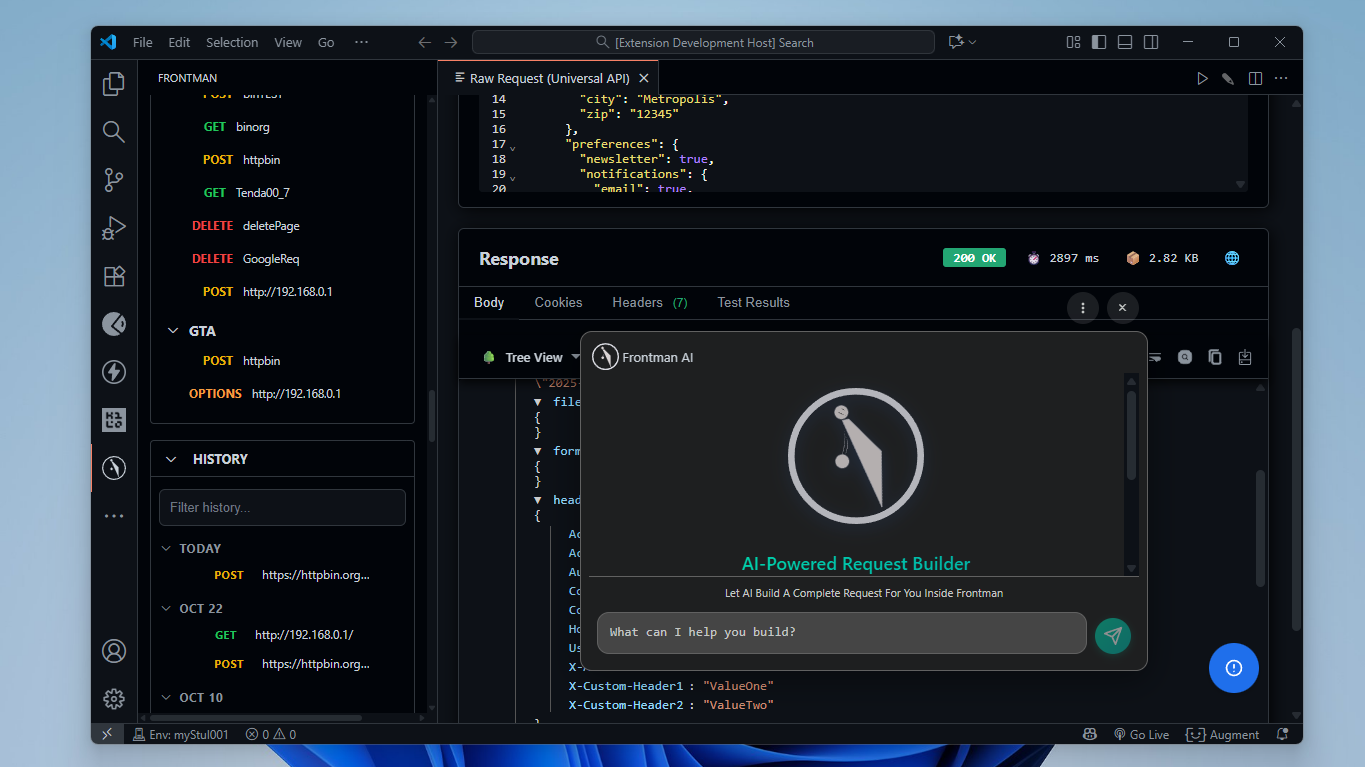This screenshot has width=1365, height=767.
Task: Open the Go menu
Action: click(x=326, y=42)
